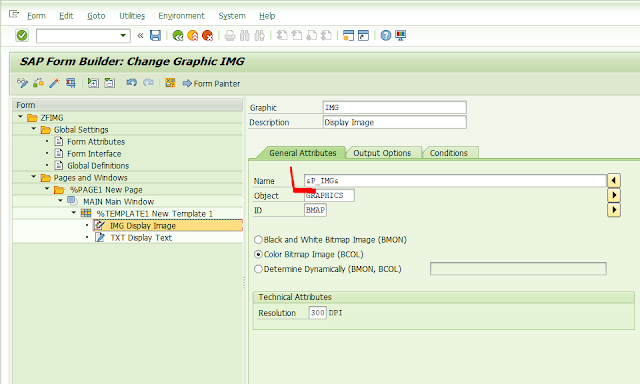Switch to the General Attributes tab
Viewport: 640px width, 384px height.
[x=302, y=153]
